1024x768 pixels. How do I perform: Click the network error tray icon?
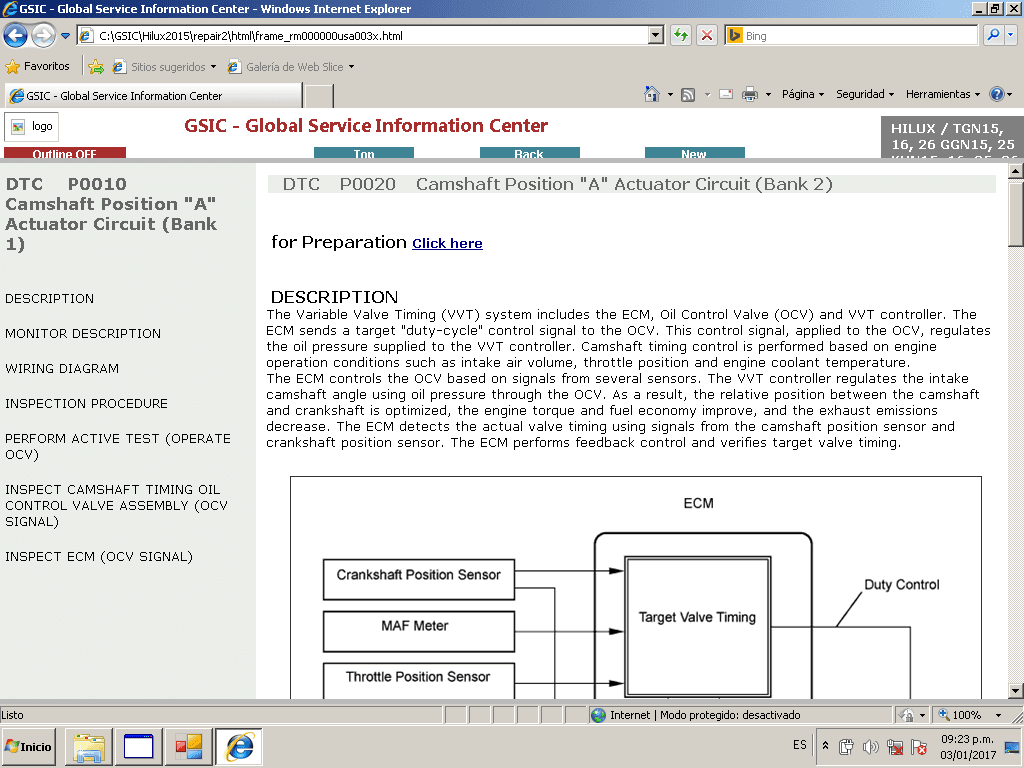point(895,746)
